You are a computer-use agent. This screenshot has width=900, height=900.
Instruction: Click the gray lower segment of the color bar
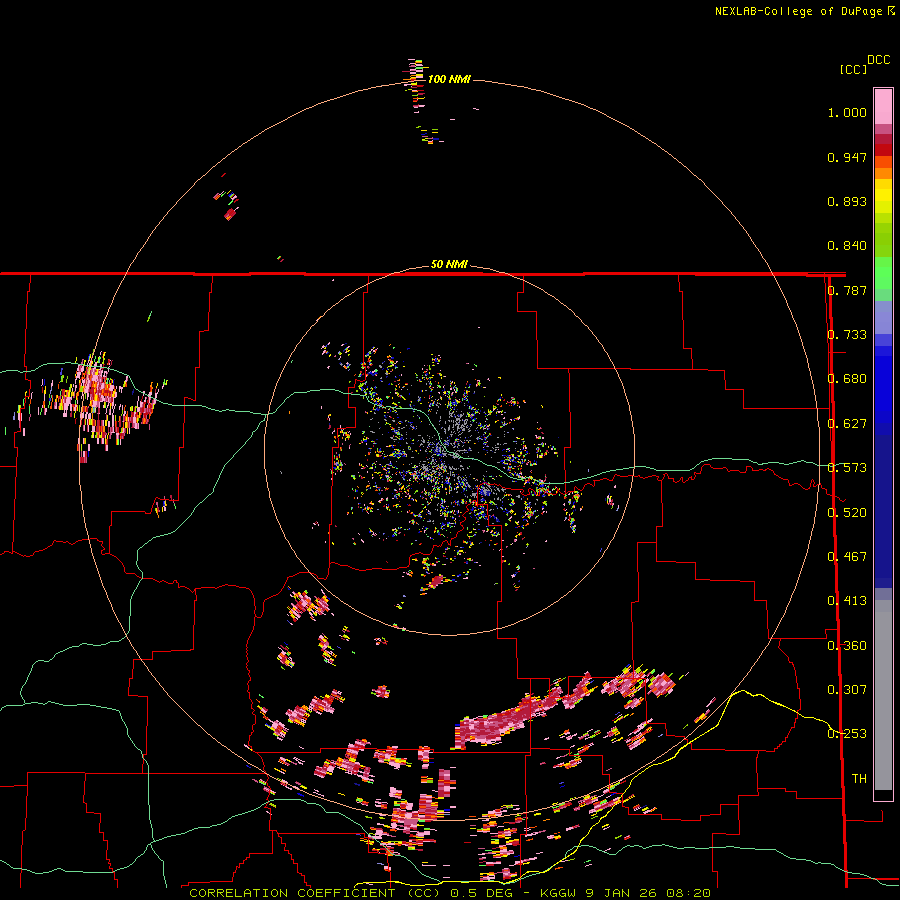(x=883, y=695)
